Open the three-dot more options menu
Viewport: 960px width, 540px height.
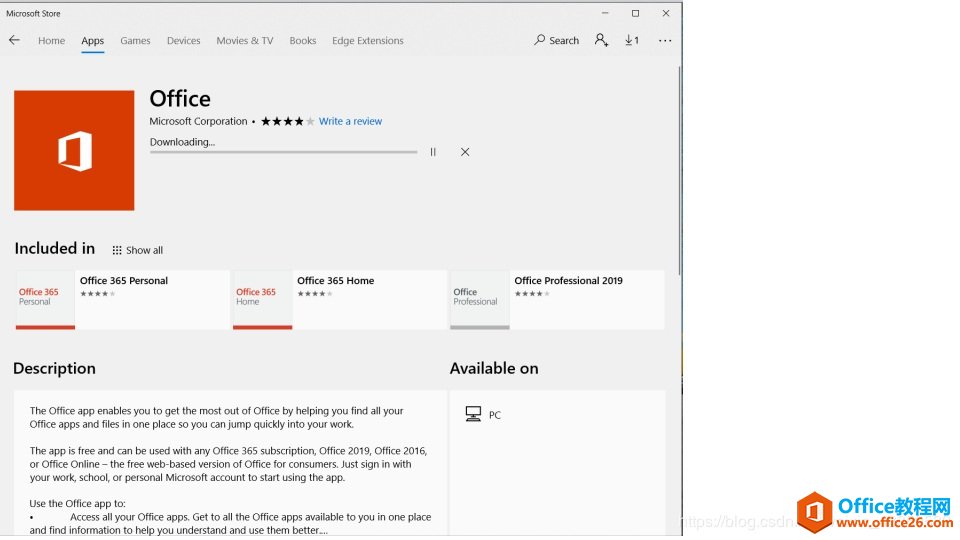(665, 41)
